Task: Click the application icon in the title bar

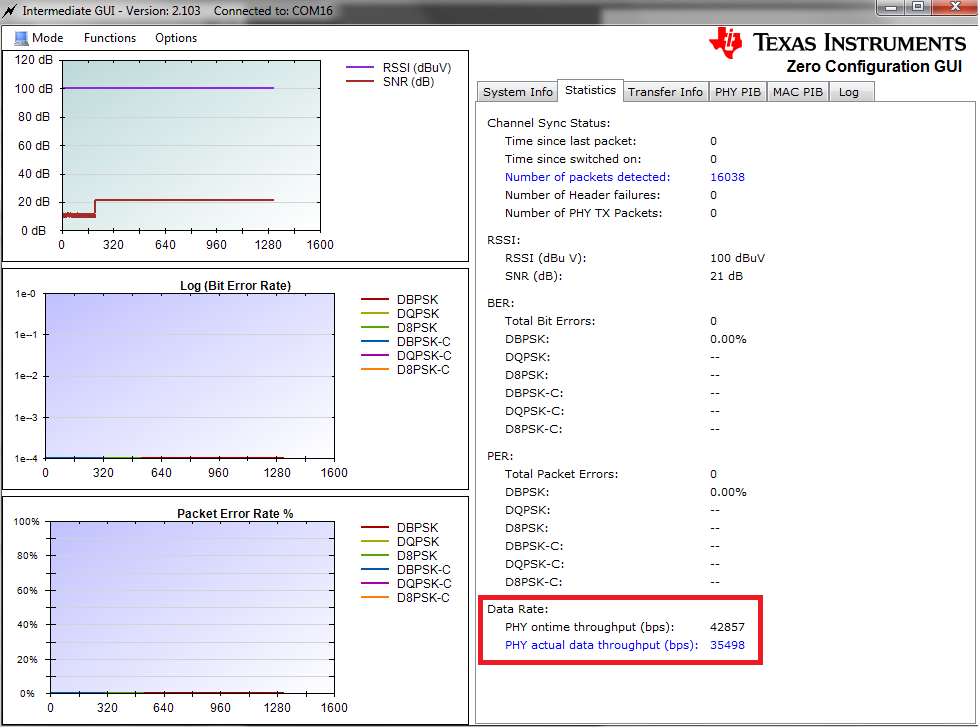Action: 10,10
